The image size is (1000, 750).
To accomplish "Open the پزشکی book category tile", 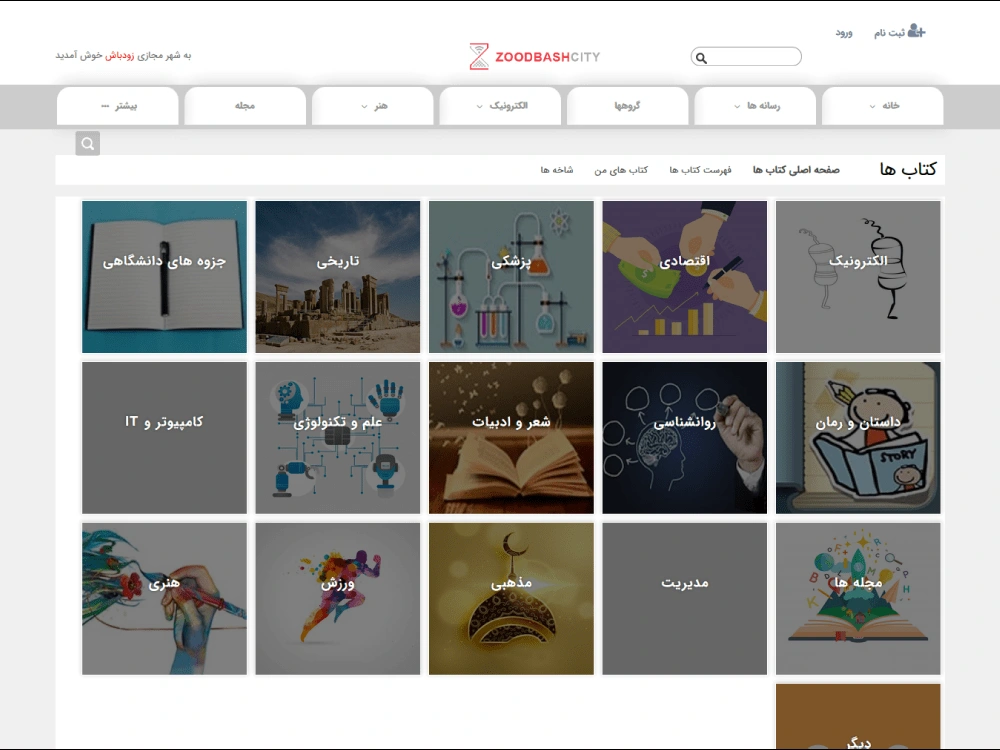I will pyautogui.click(x=511, y=277).
